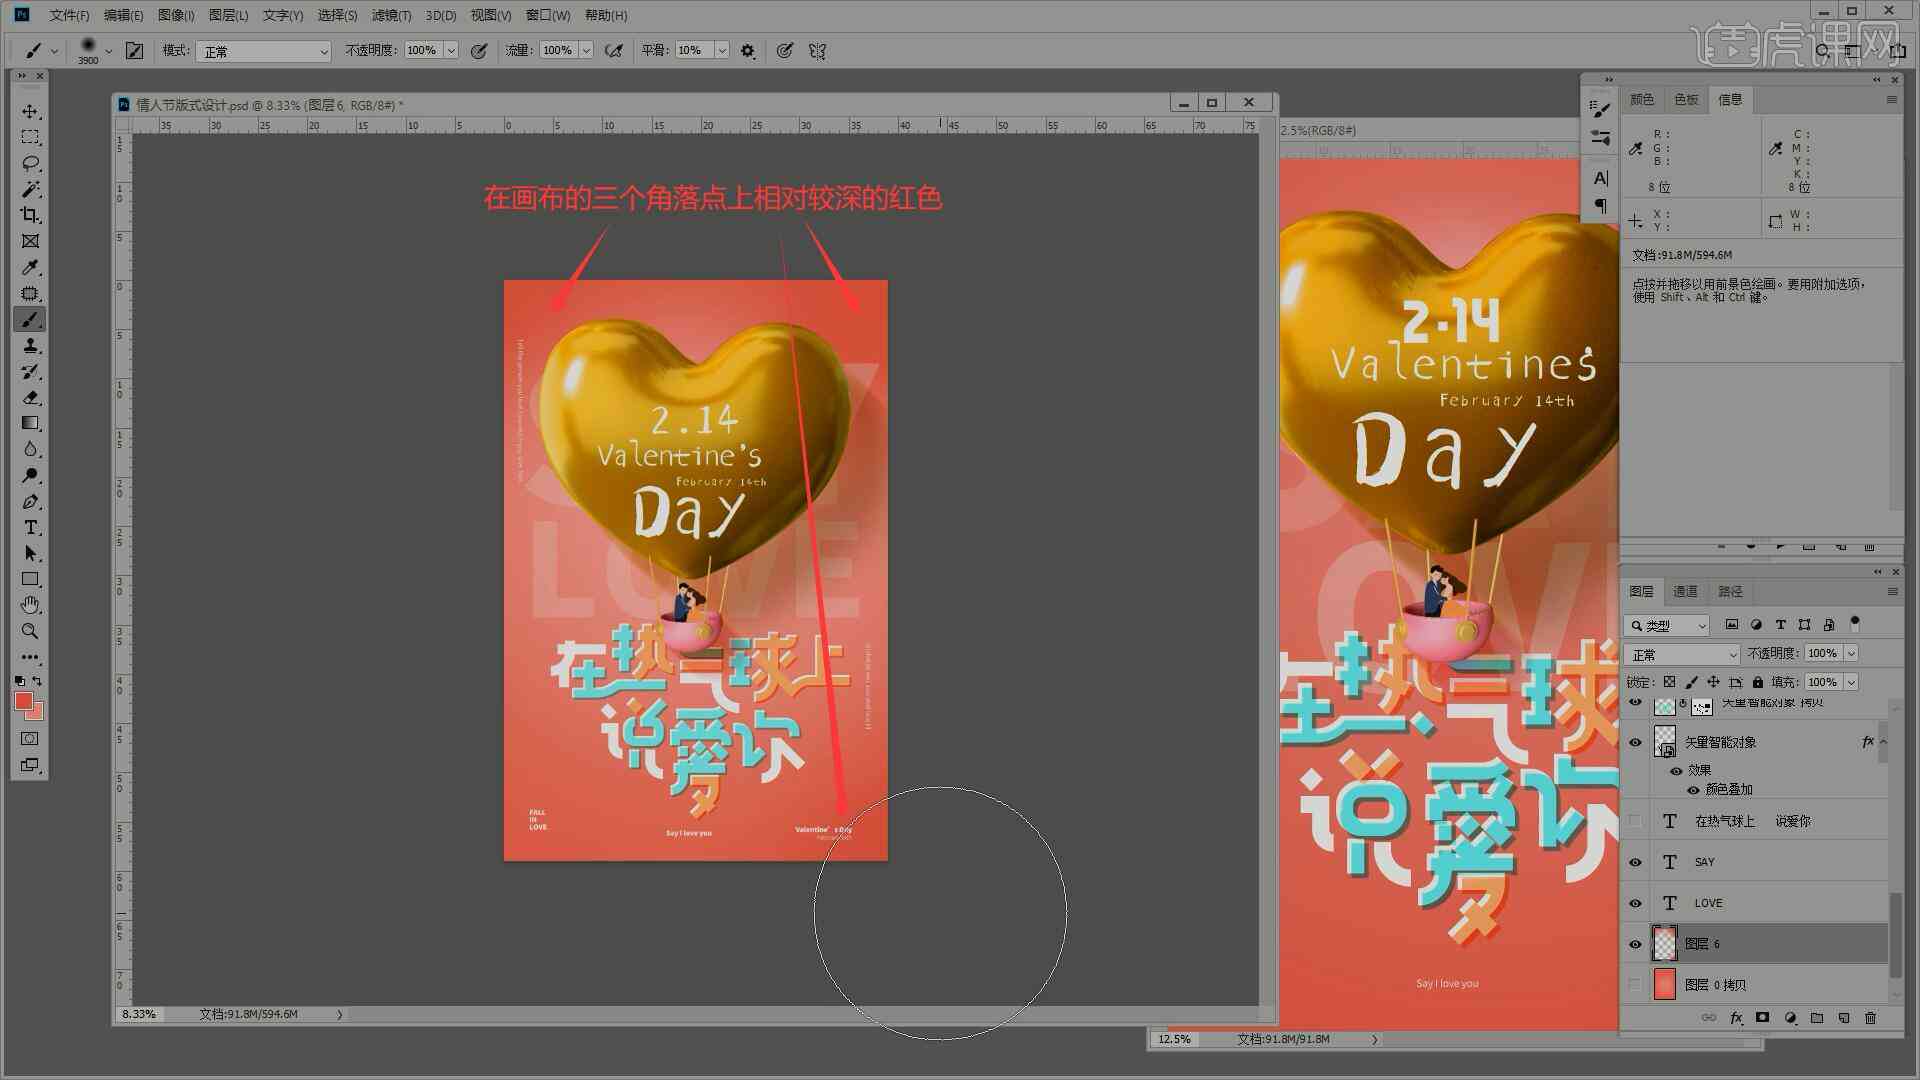Select the Pen tool
Screen dimensions: 1920x1080
(x=30, y=501)
